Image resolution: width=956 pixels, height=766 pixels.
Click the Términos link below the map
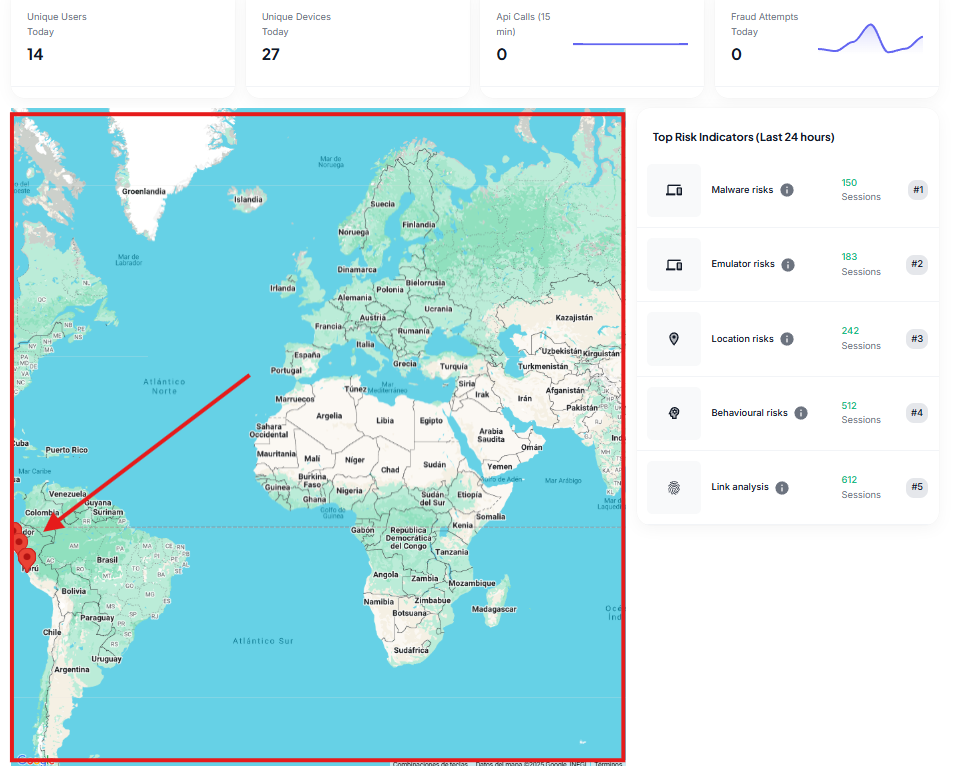(x=608, y=763)
